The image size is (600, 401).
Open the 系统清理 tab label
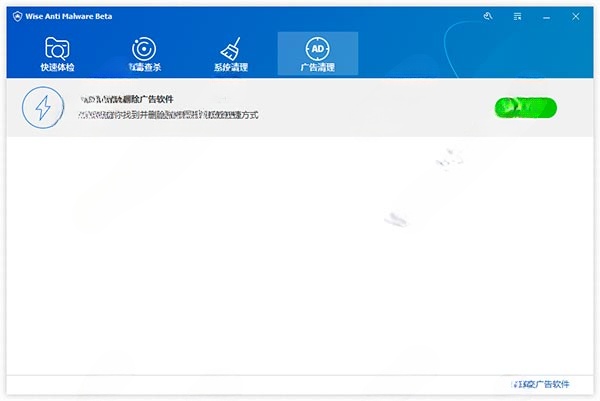[x=231, y=68]
